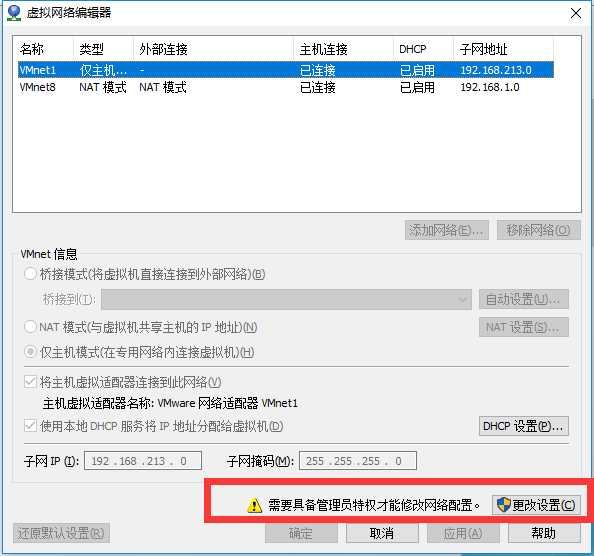Click the adapter name text VMware 网络适配器 VMnet1
This screenshot has height=556, width=594.
pos(227,403)
